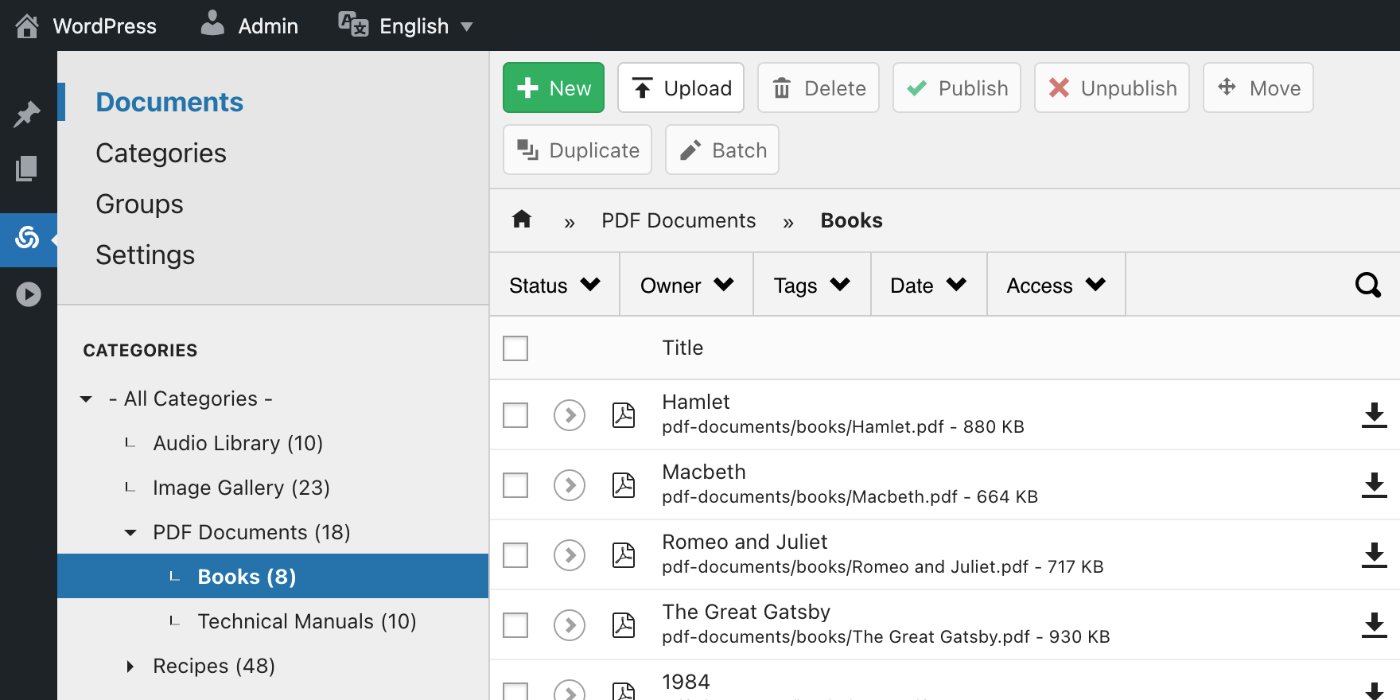Click the Upload button
This screenshot has height=700, width=1400.
[681, 88]
